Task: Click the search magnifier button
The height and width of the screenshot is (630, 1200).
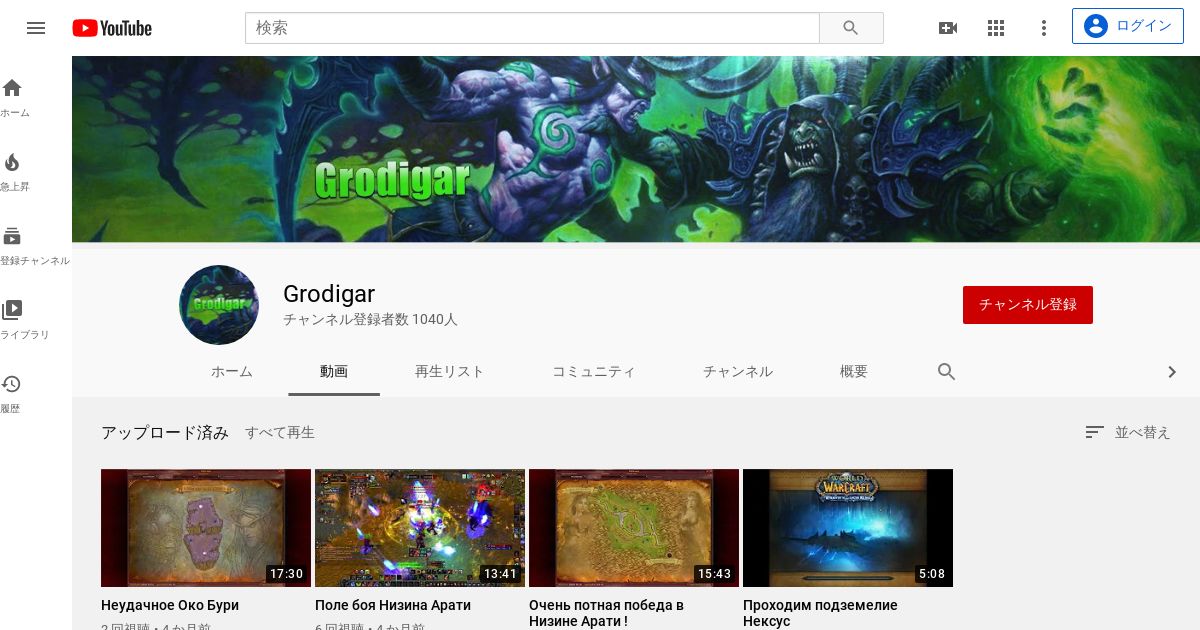Action: tap(851, 28)
